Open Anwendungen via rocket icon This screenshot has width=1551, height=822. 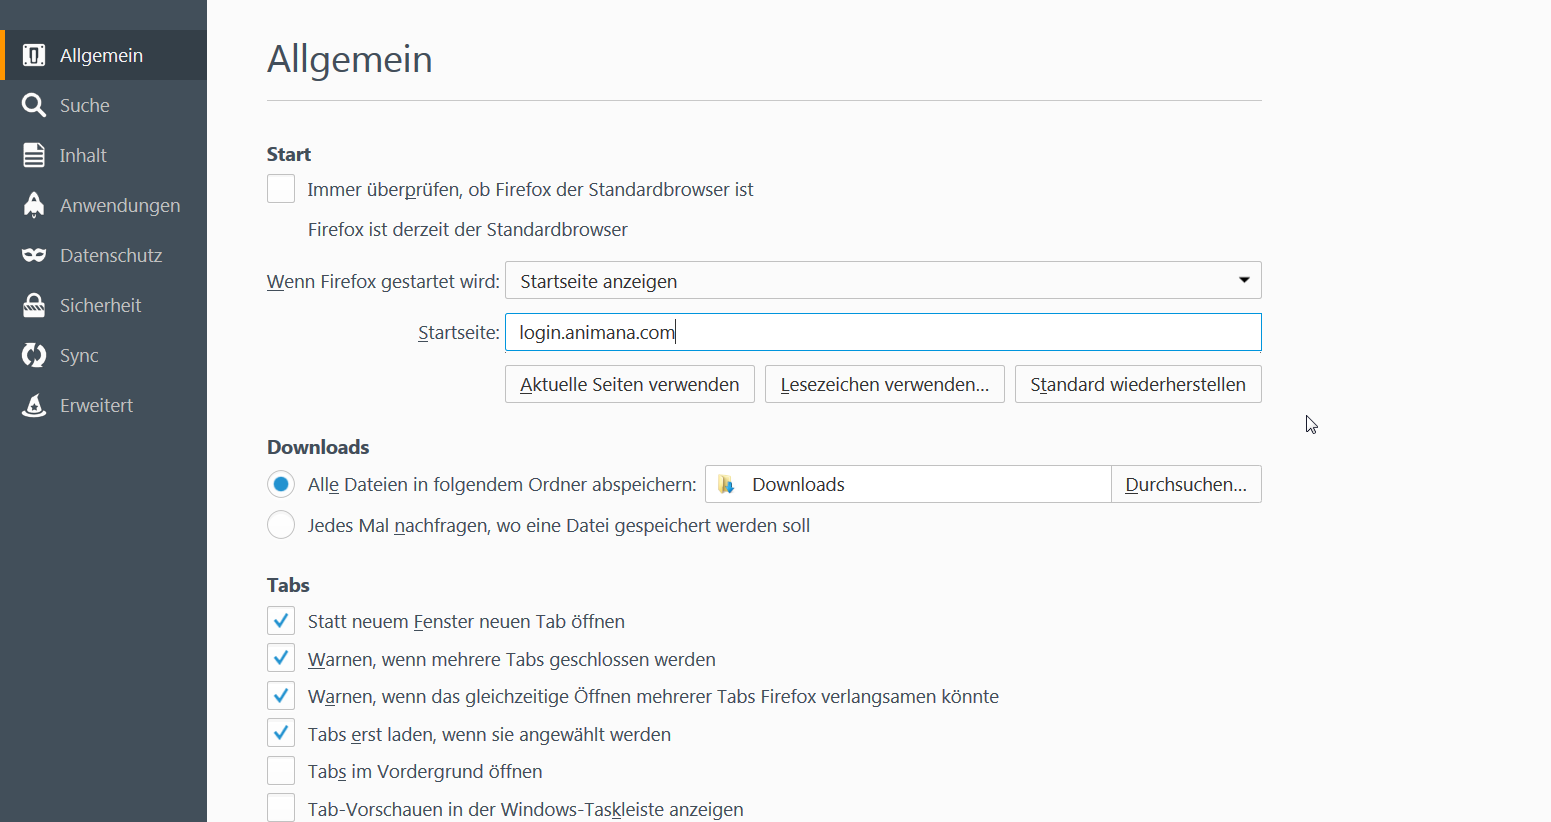click(34, 205)
